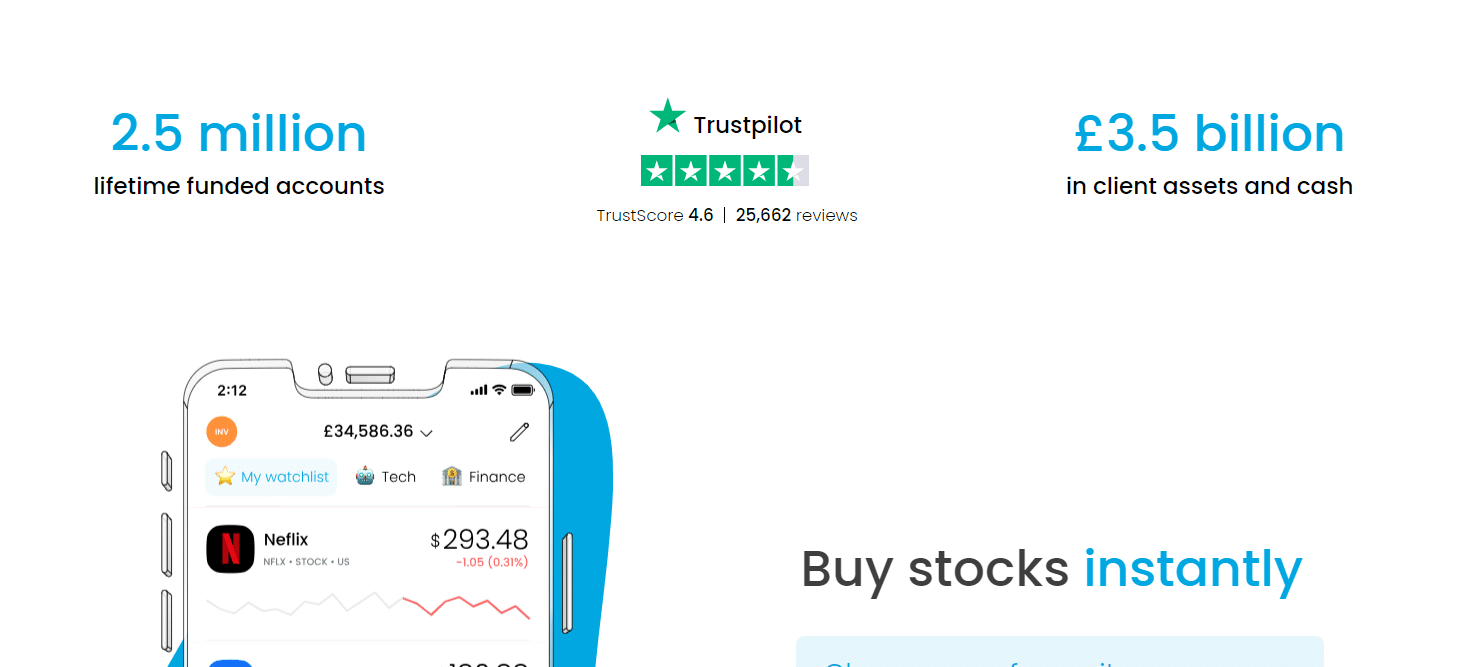The width and height of the screenshot is (1483, 667).
Task: Open the Neflix stock row name
Action: 286,540
